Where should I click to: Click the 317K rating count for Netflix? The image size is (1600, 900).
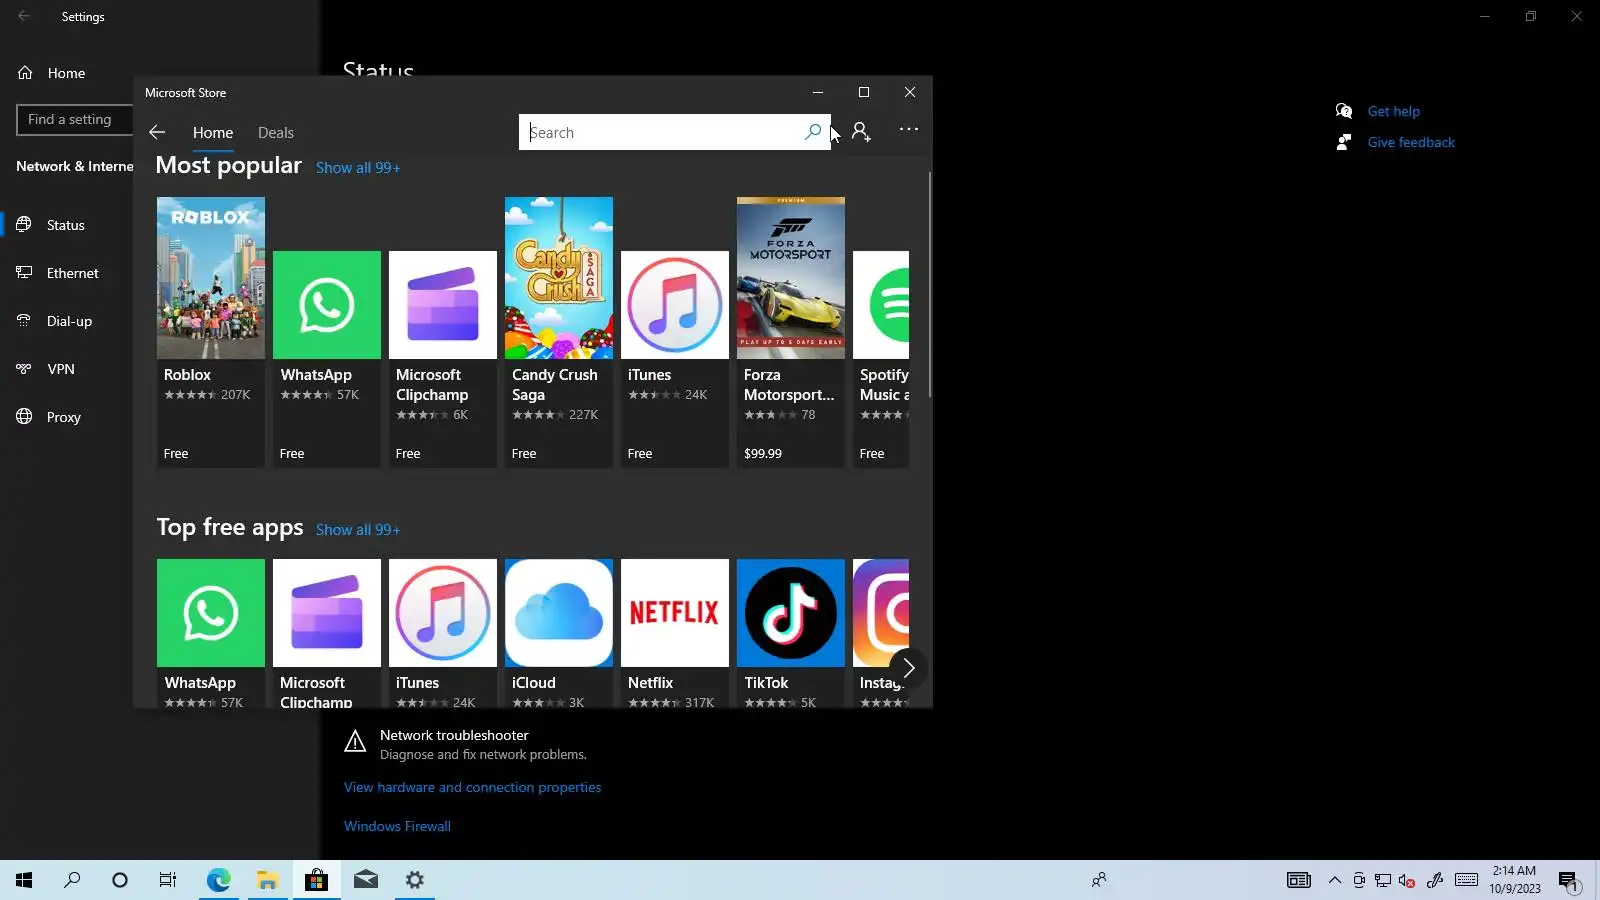[700, 703]
